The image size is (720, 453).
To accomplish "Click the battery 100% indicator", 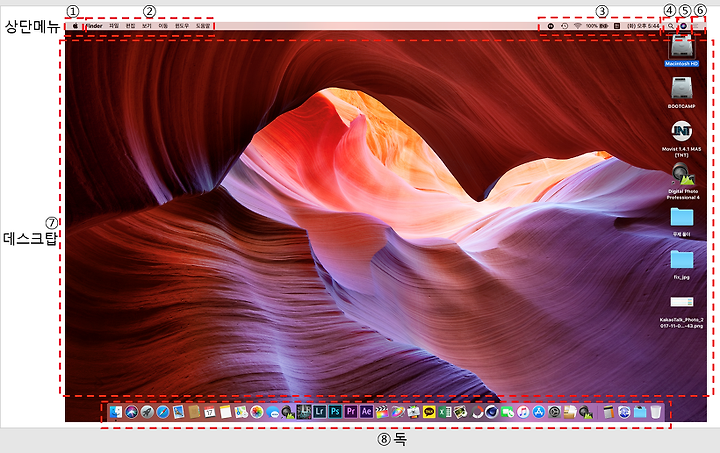I will tap(597, 26).
